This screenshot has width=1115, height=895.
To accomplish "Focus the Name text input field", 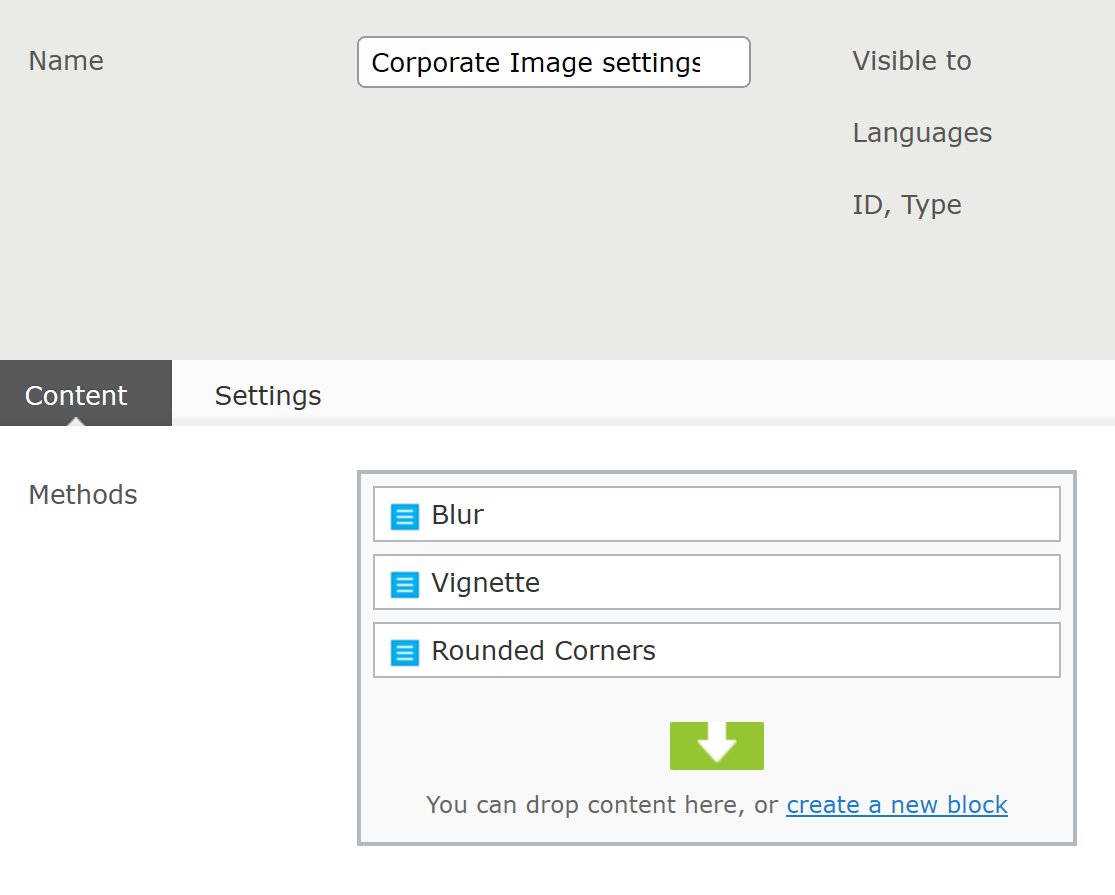I will click(553, 63).
